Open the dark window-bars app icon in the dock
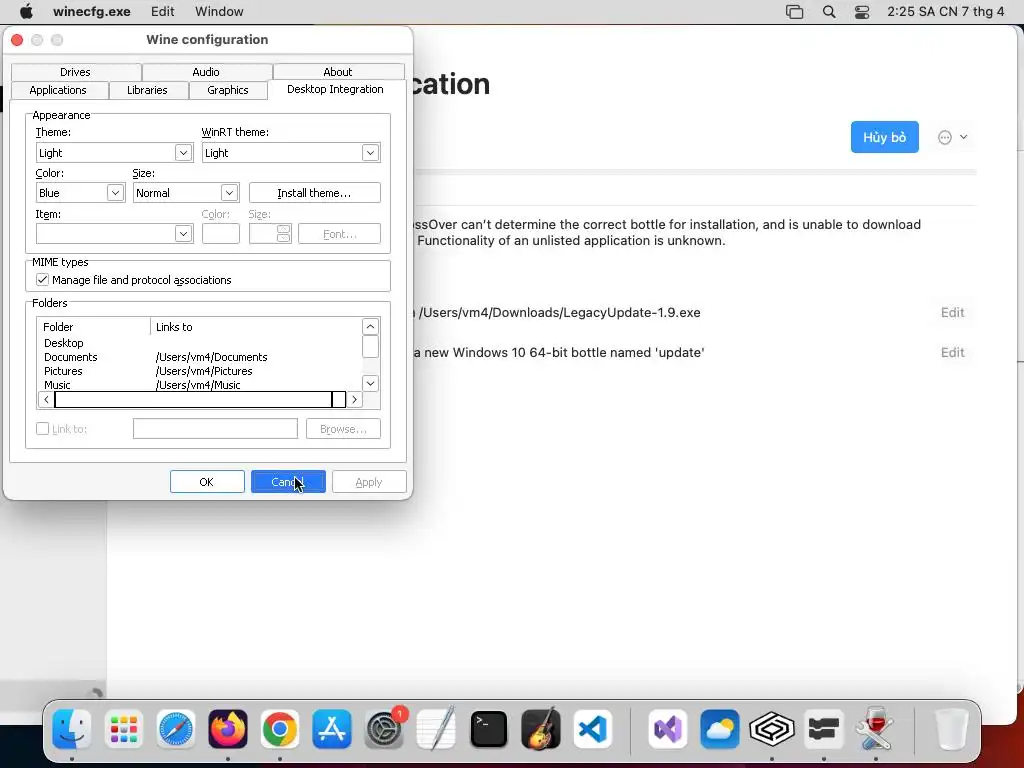The image size is (1024, 768). point(824,729)
